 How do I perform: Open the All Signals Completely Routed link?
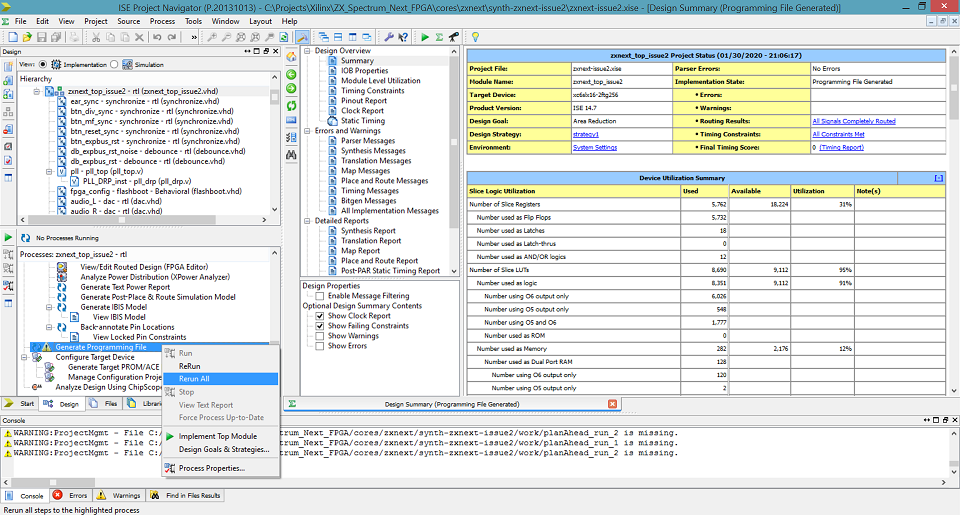pos(854,122)
